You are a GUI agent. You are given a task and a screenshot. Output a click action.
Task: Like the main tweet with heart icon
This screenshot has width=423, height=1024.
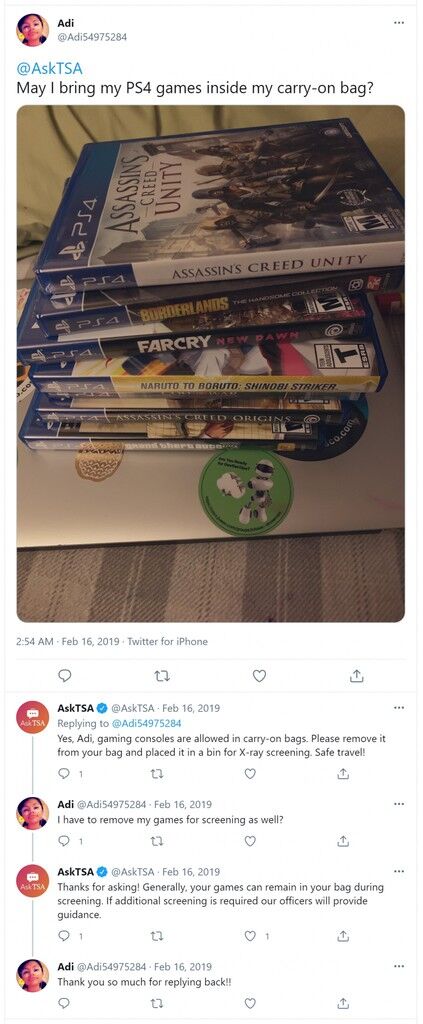tap(259, 676)
